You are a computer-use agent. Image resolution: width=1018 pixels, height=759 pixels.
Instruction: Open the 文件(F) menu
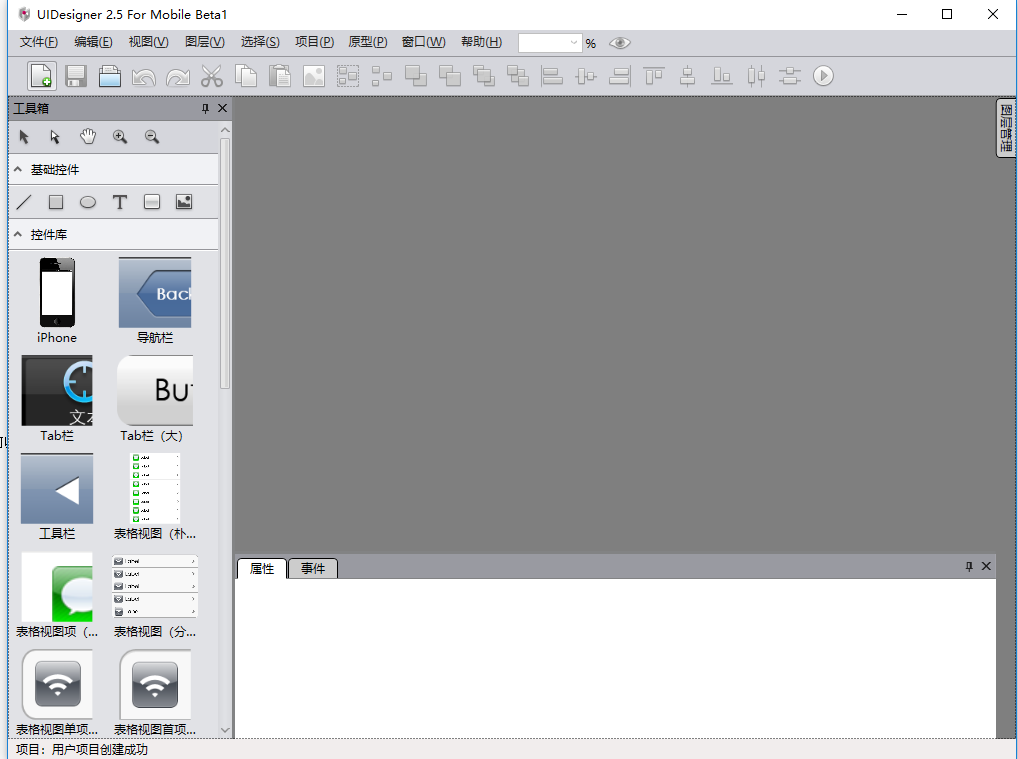(39, 42)
